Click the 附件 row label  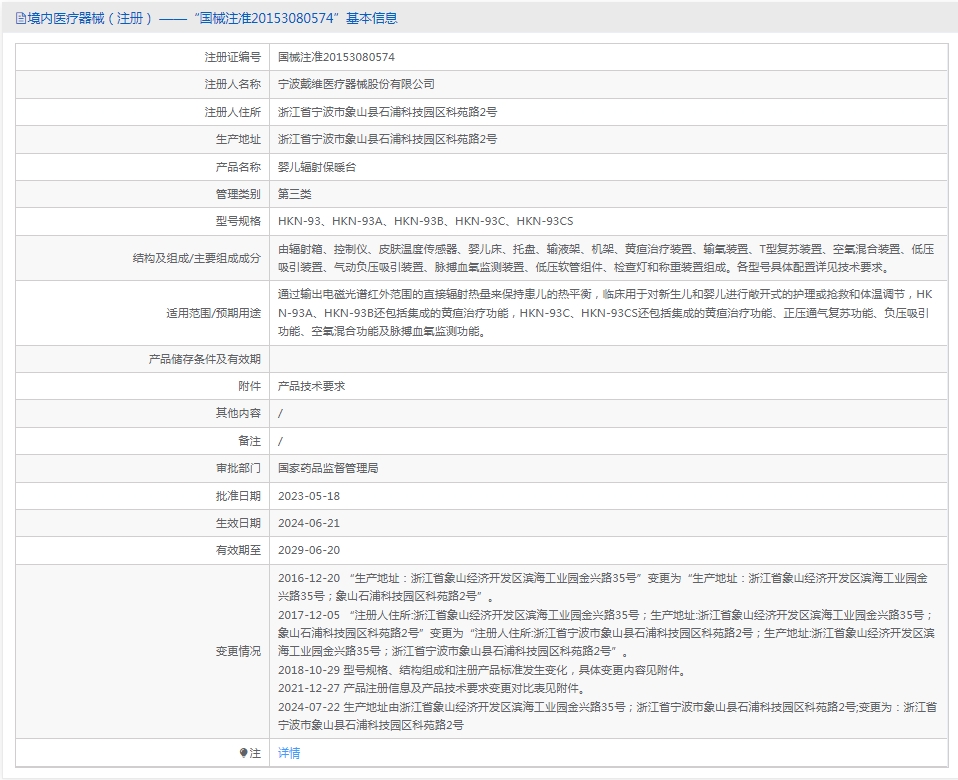(249, 386)
